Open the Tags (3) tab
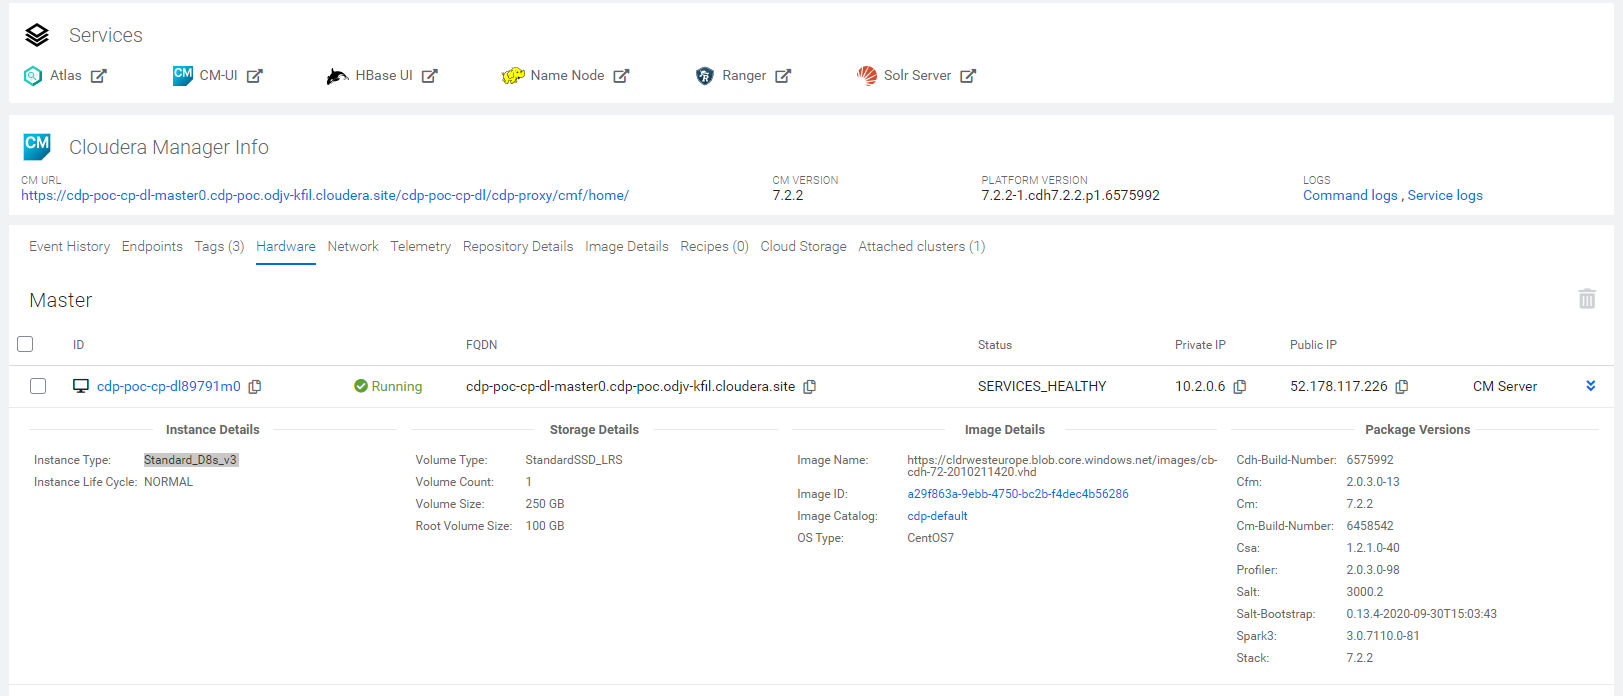The width and height of the screenshot is (1623, 696). [219, 246]
